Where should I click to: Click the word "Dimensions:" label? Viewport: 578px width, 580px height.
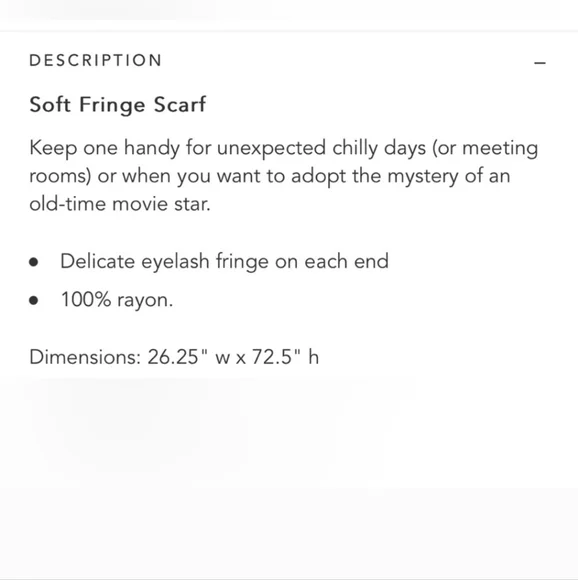pyautogui.click(x=85, y=357)
